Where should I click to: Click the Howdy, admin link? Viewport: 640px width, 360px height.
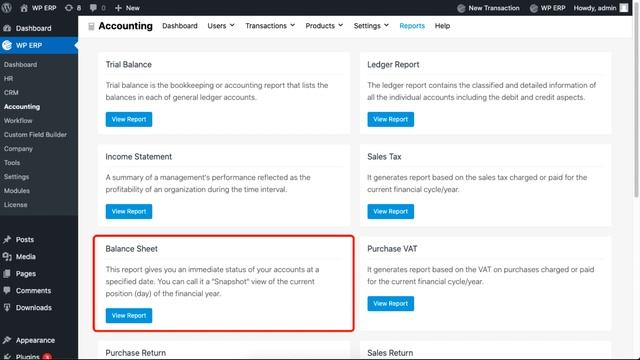click(595, 8)
